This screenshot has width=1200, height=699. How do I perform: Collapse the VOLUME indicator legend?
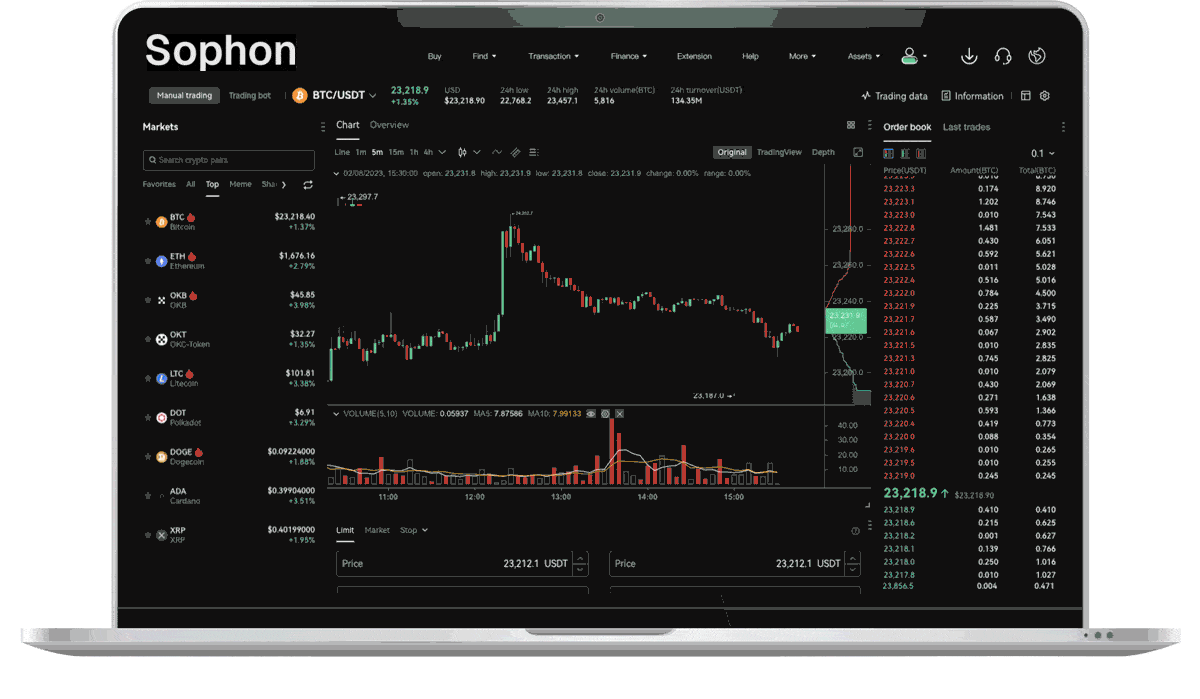[335, 413]
